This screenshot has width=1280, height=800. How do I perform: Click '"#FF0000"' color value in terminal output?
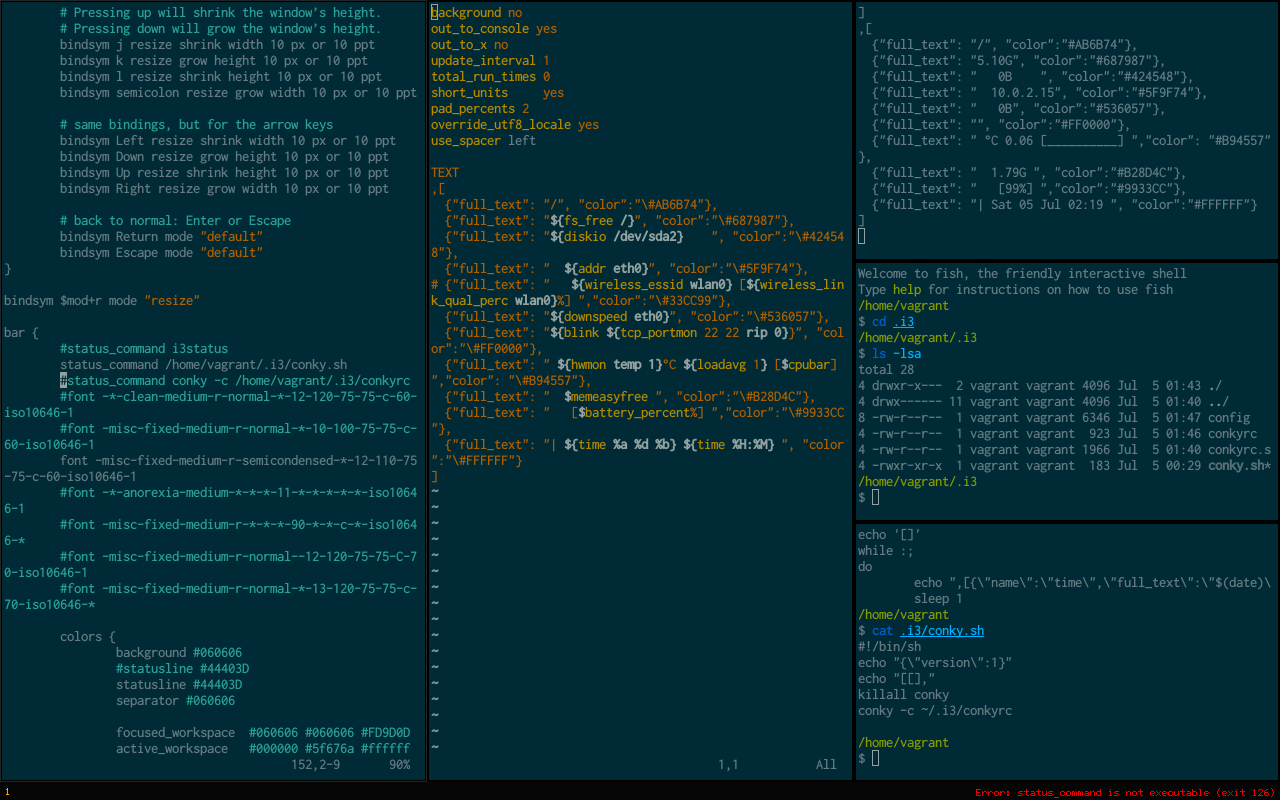click(1089, 125)
